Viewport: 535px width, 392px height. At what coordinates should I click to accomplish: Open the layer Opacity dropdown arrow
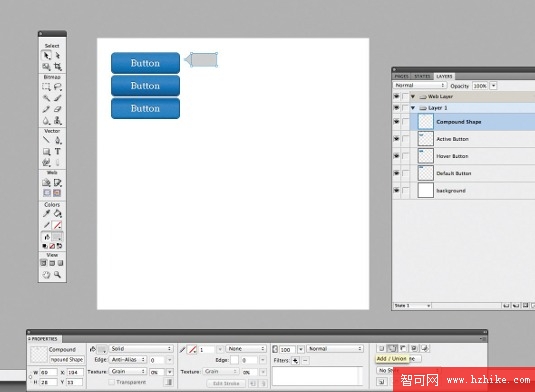click(493, 86)
